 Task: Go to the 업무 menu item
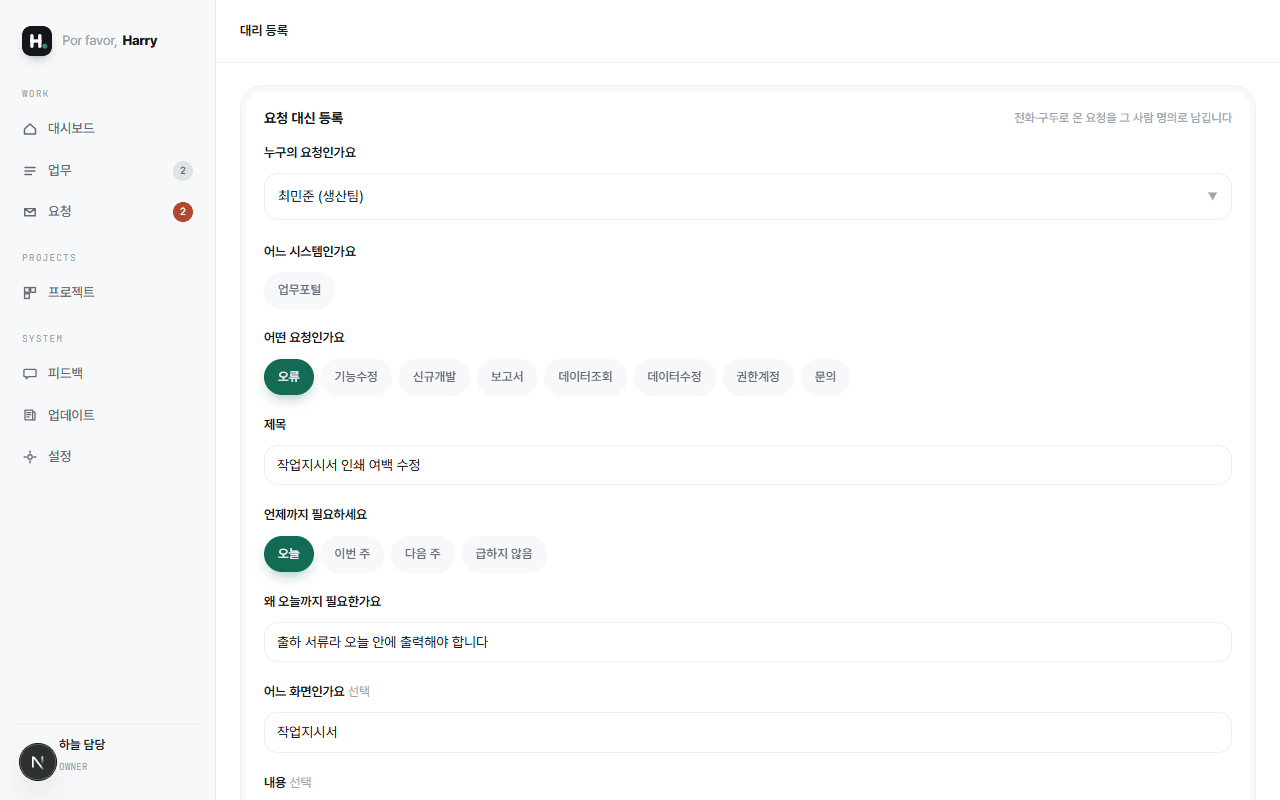point(108,171)
